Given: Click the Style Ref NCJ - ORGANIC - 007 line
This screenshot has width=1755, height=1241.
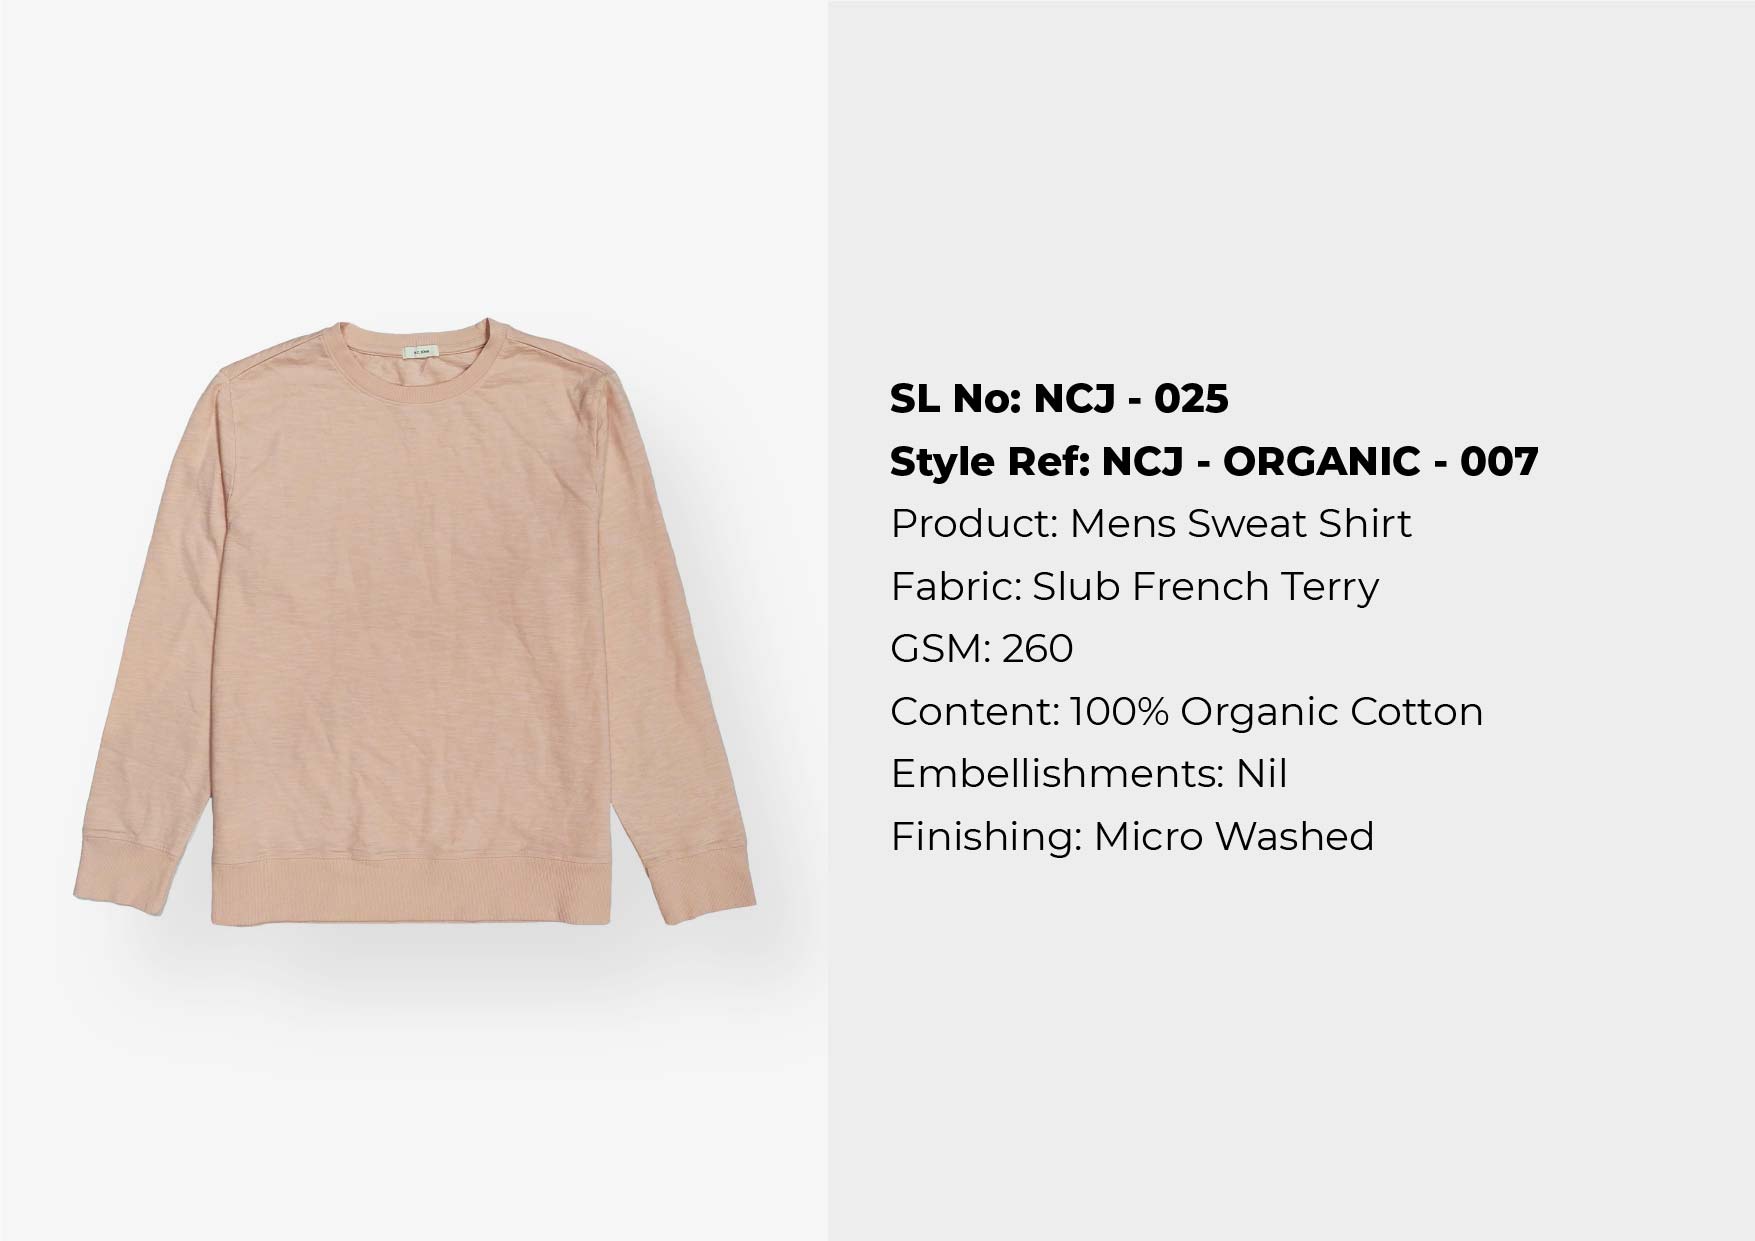Looking at the screenshot, I should [1214, 462].
